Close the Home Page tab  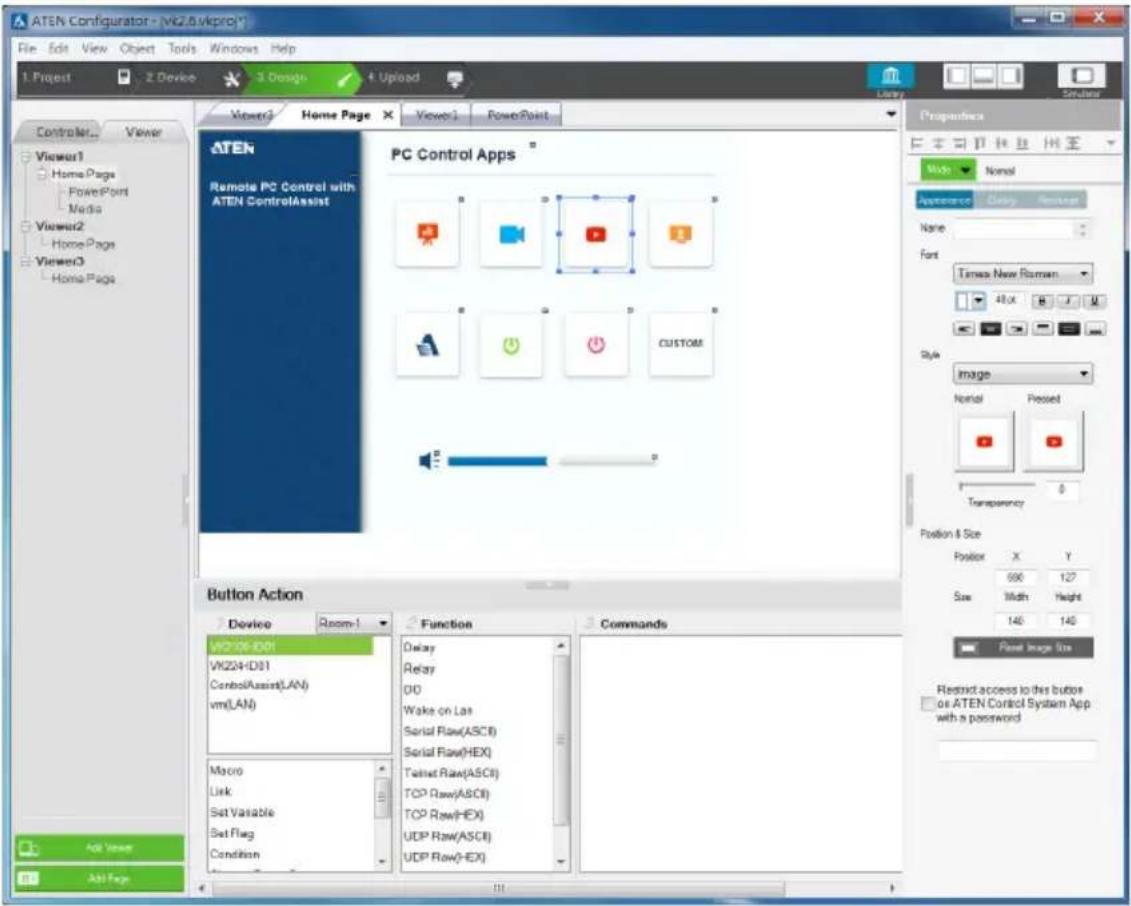(x=387, y=115)
